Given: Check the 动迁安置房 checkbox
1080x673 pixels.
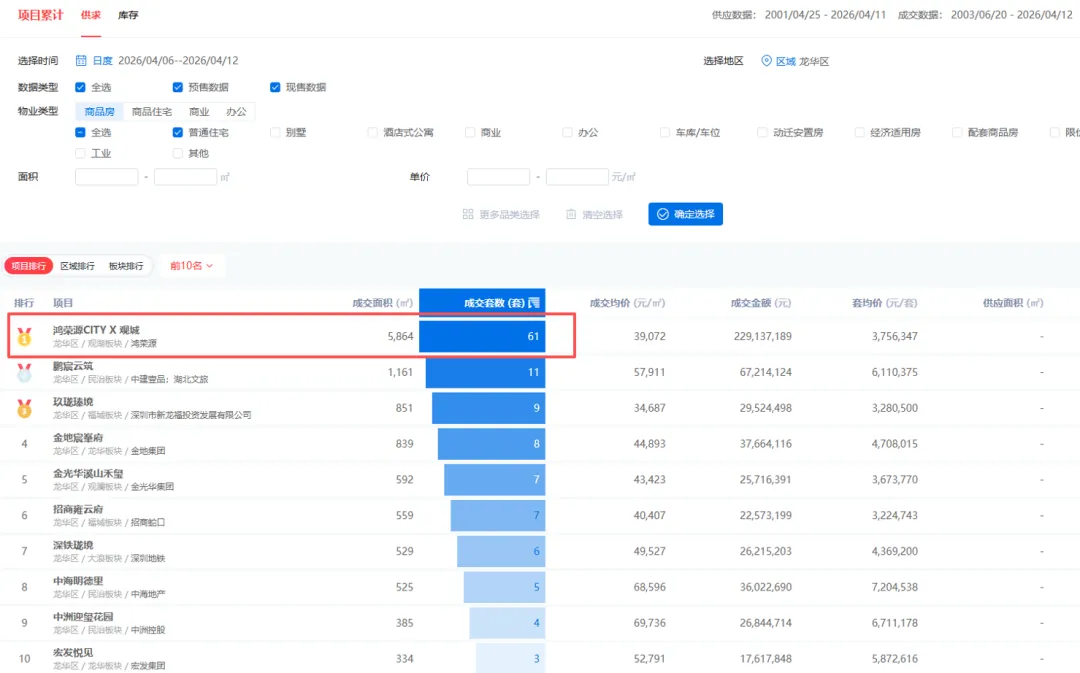Looking at the screenshot, I should coord(762,132).
